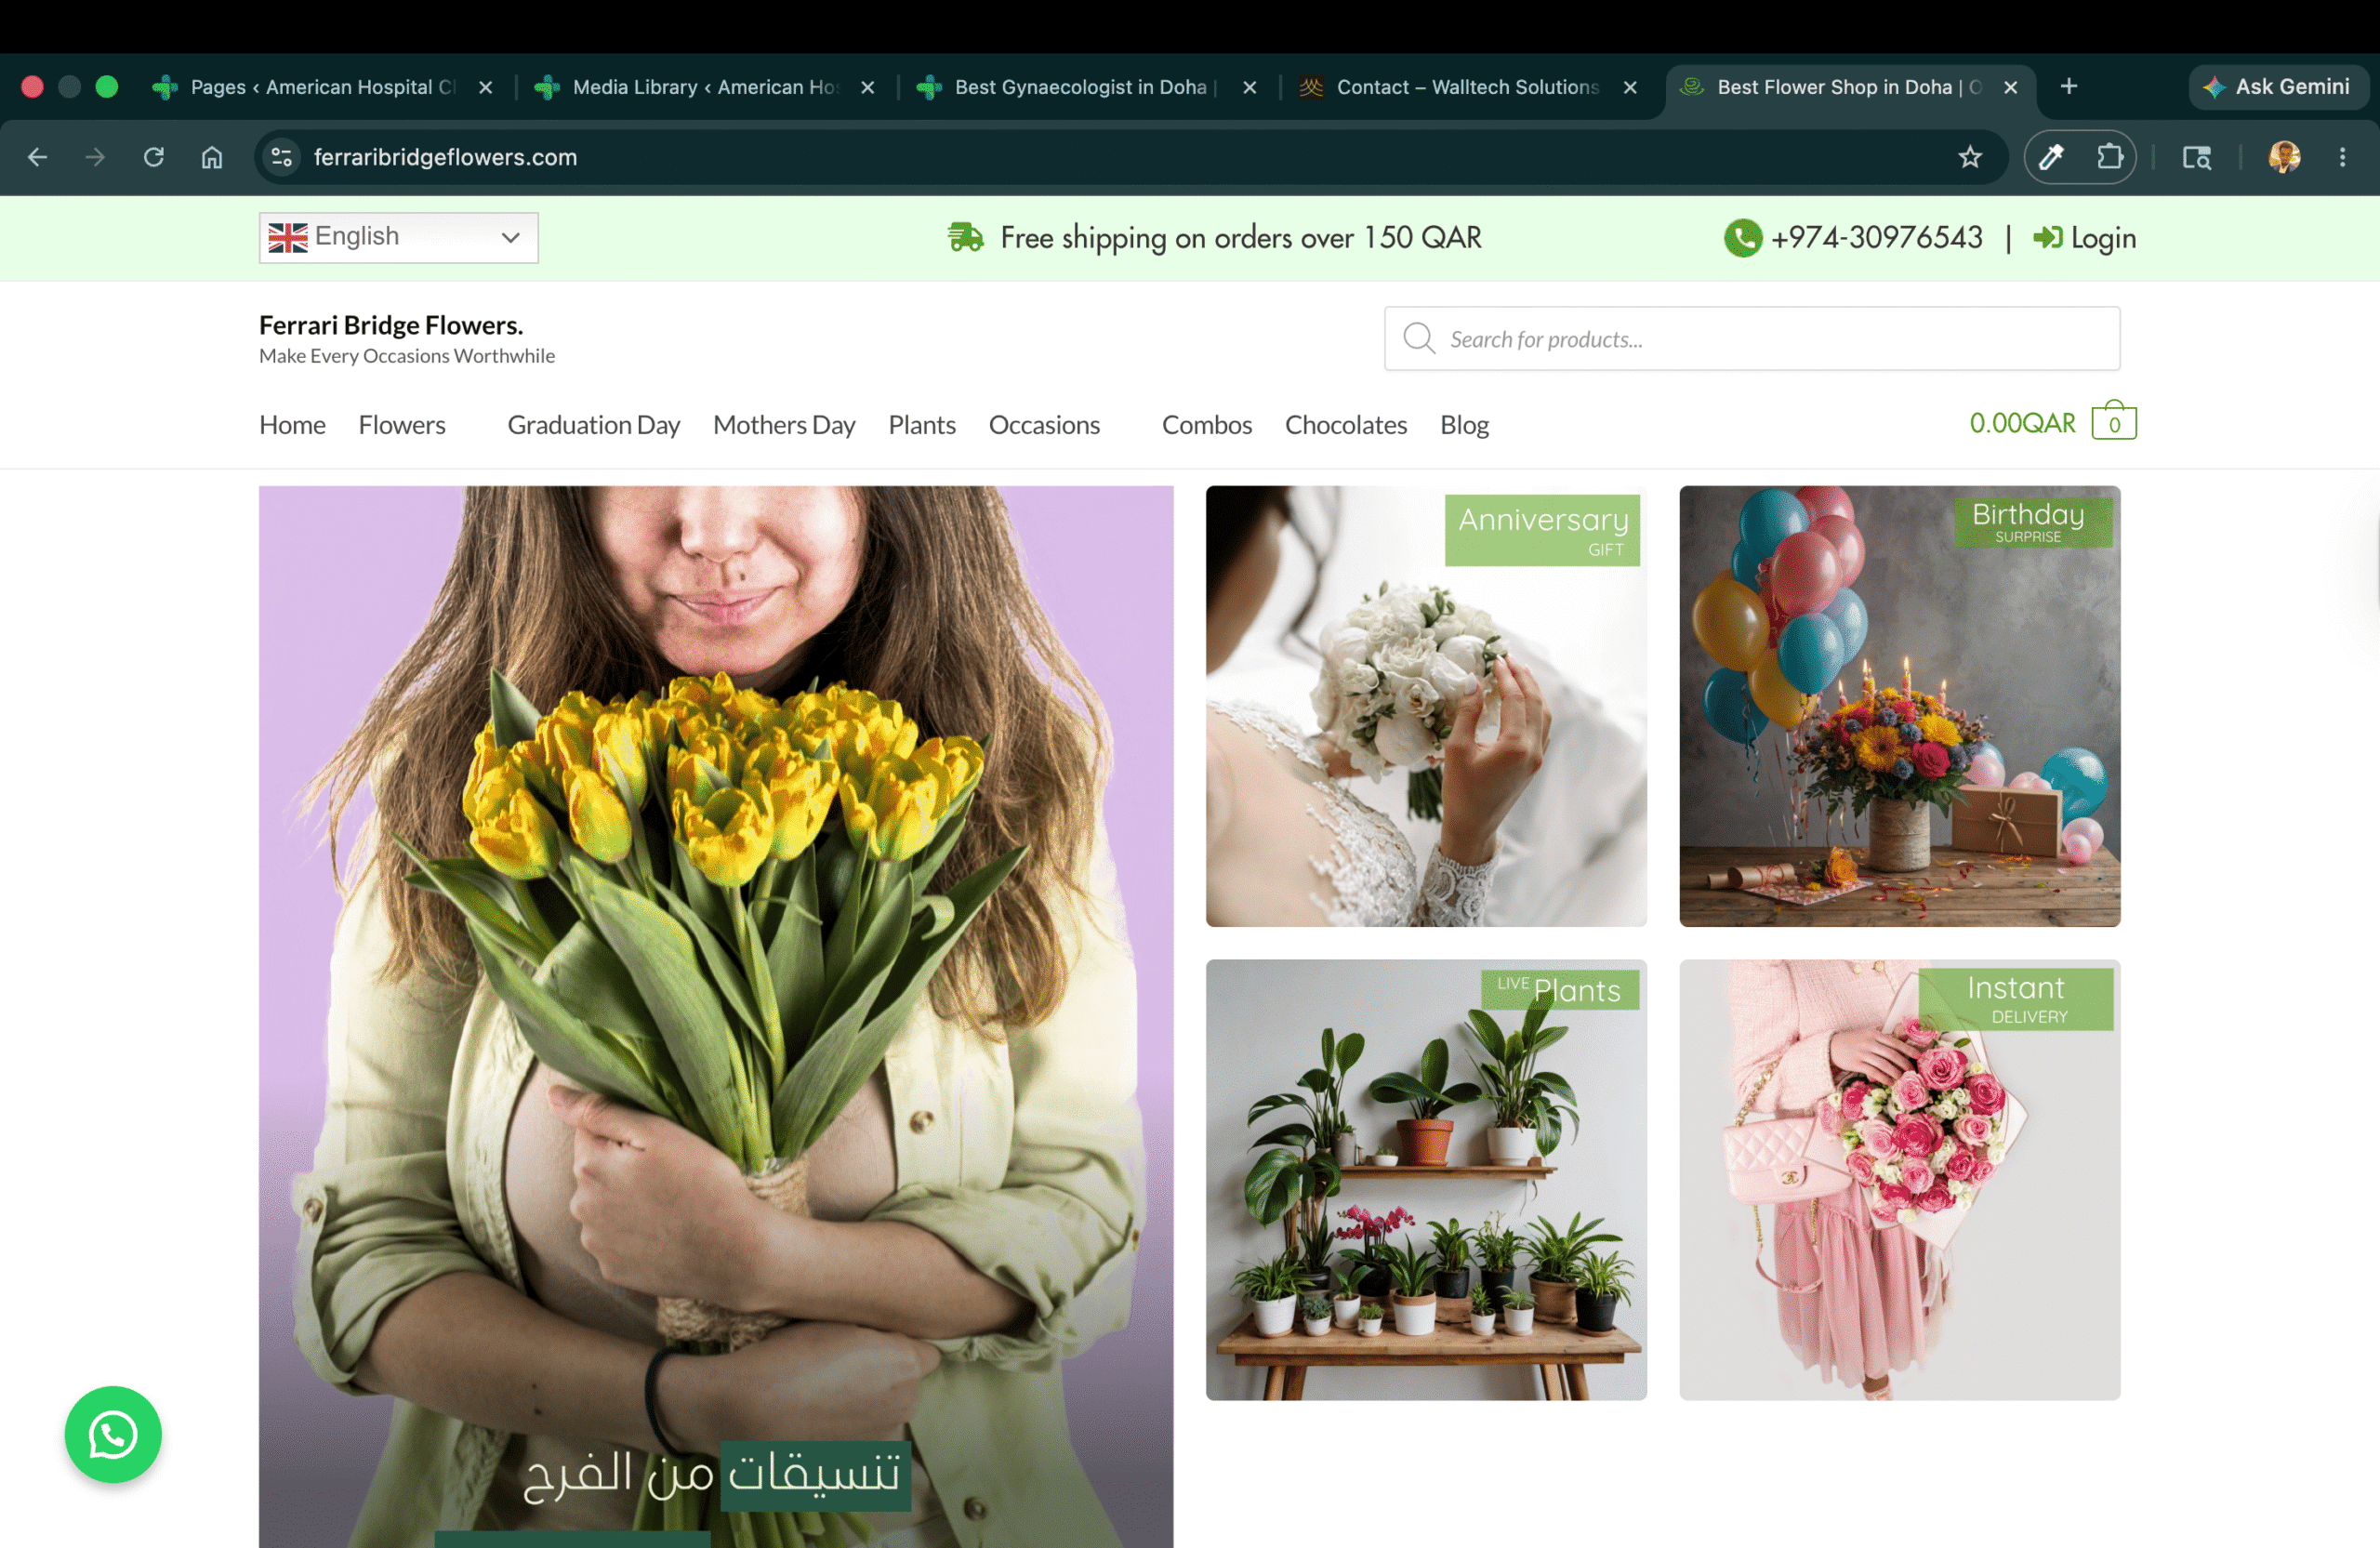Open the Ferrari Bridge Flowers site title
This screenshot has height=1548, width=2380.
pos(390,325)
